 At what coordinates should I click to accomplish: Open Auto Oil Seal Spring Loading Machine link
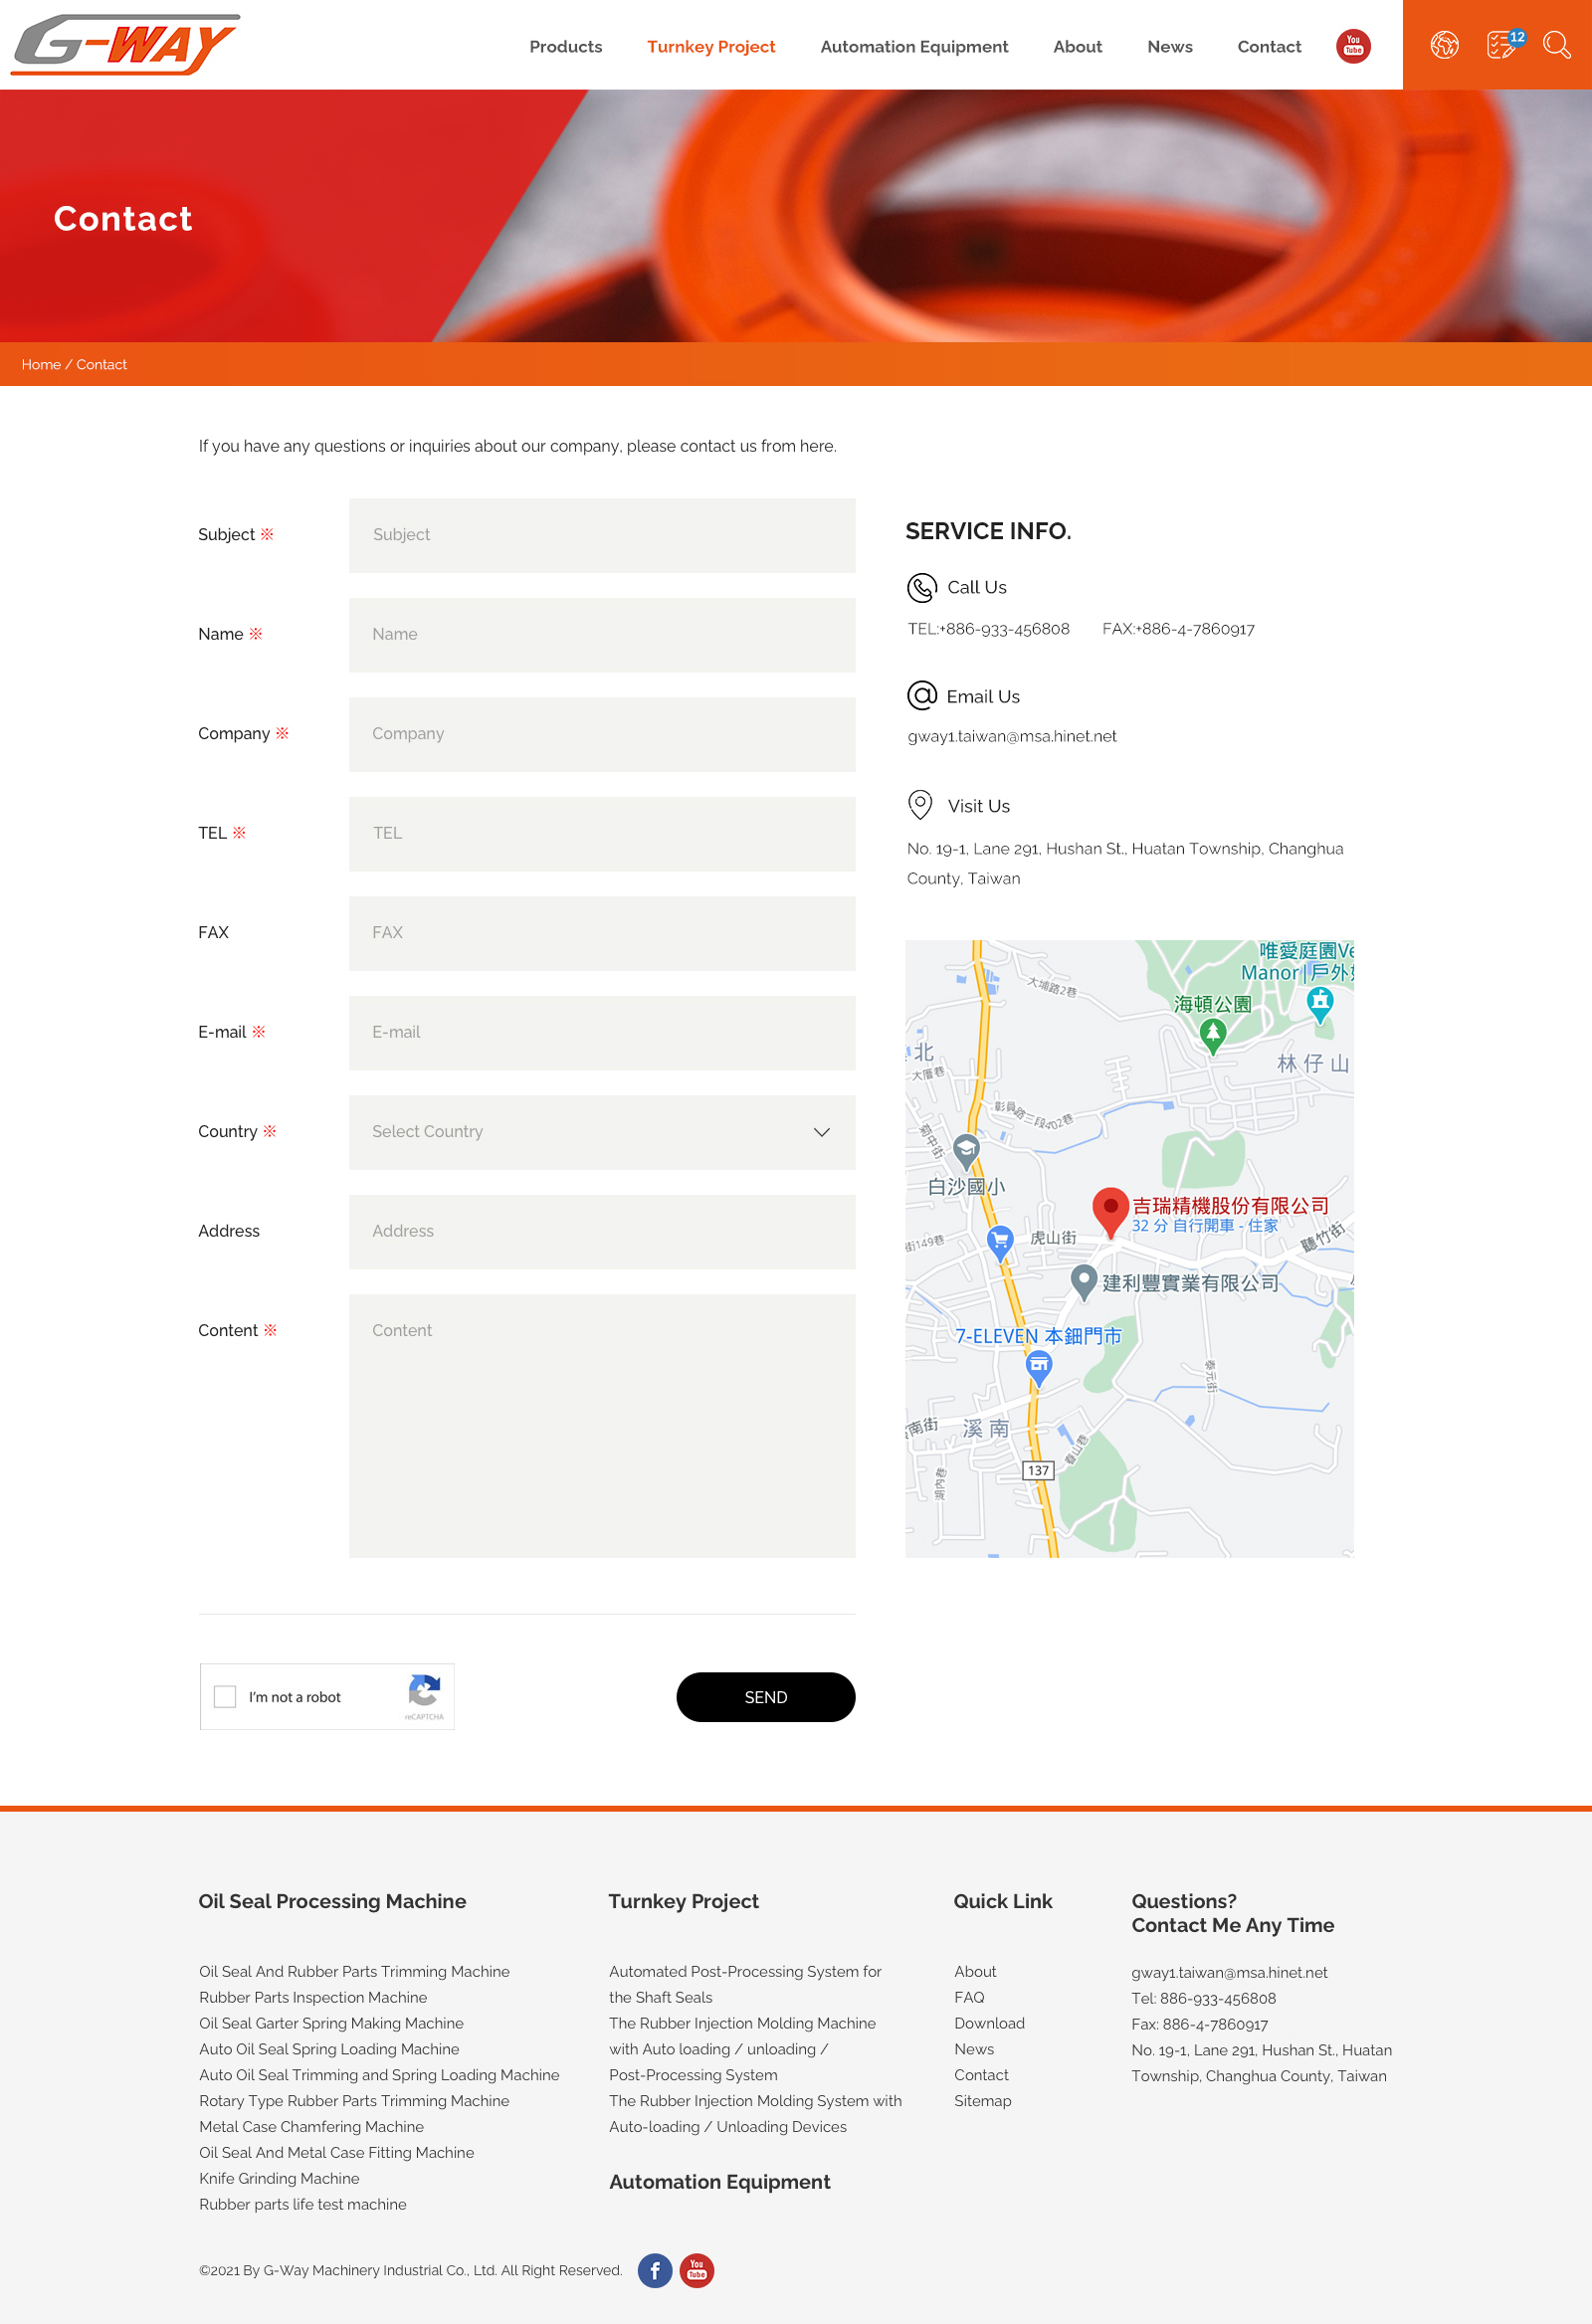pyautogui.click(x=329, y=2049)
